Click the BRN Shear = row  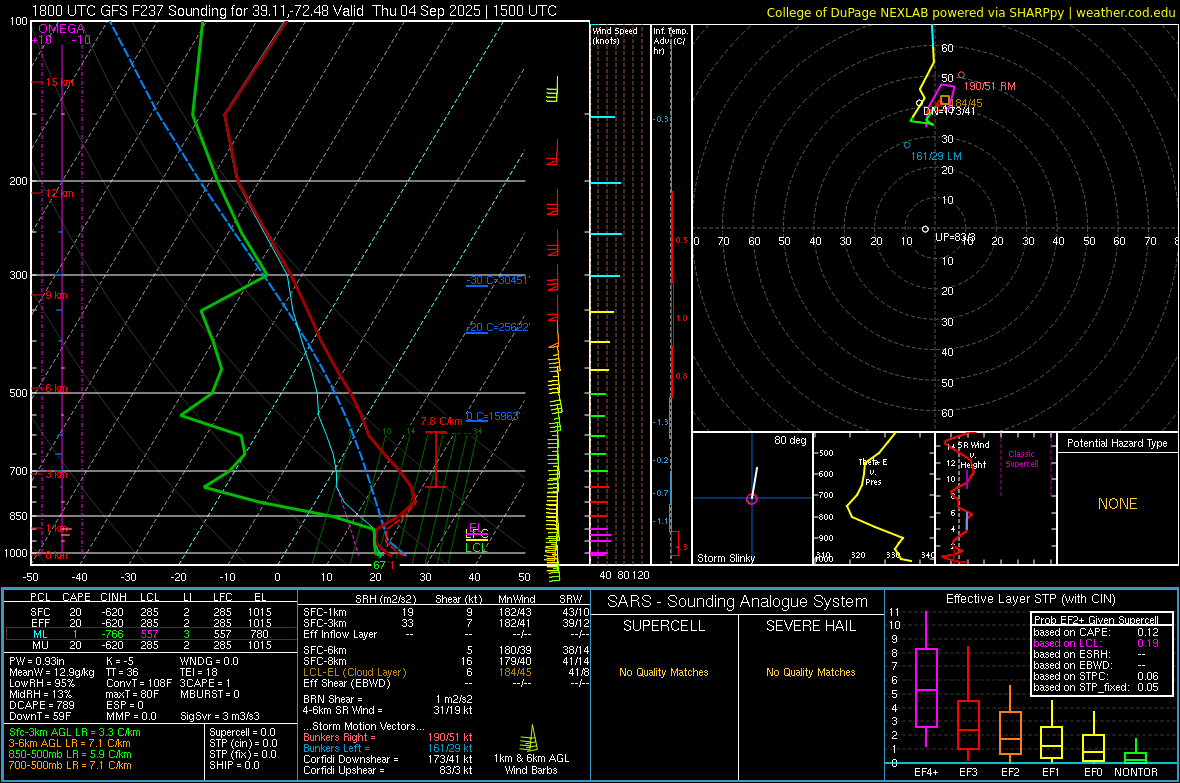tap(388, 699)
